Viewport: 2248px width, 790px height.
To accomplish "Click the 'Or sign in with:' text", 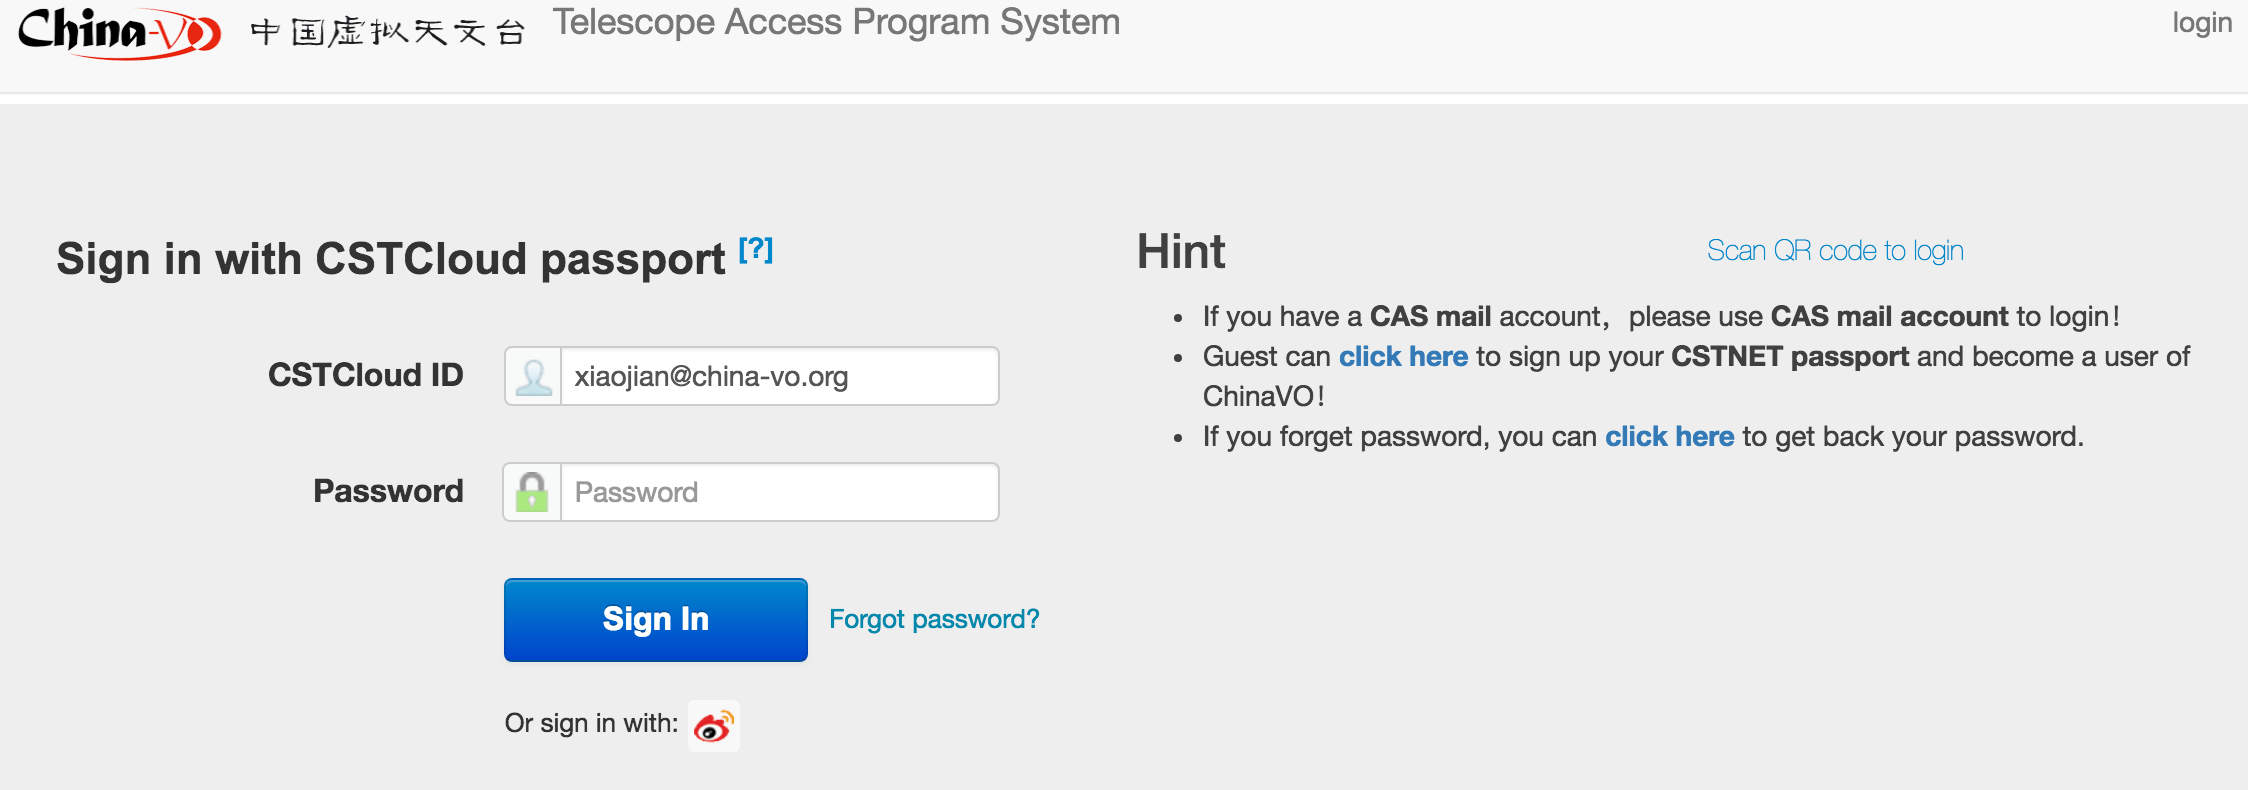I will click(x=591, y=723).
